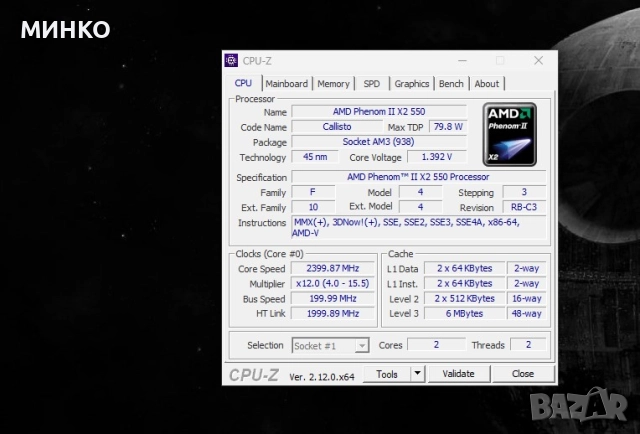
Task: Click the Core Voltage value 1.392 V
Action: (437, 157)
